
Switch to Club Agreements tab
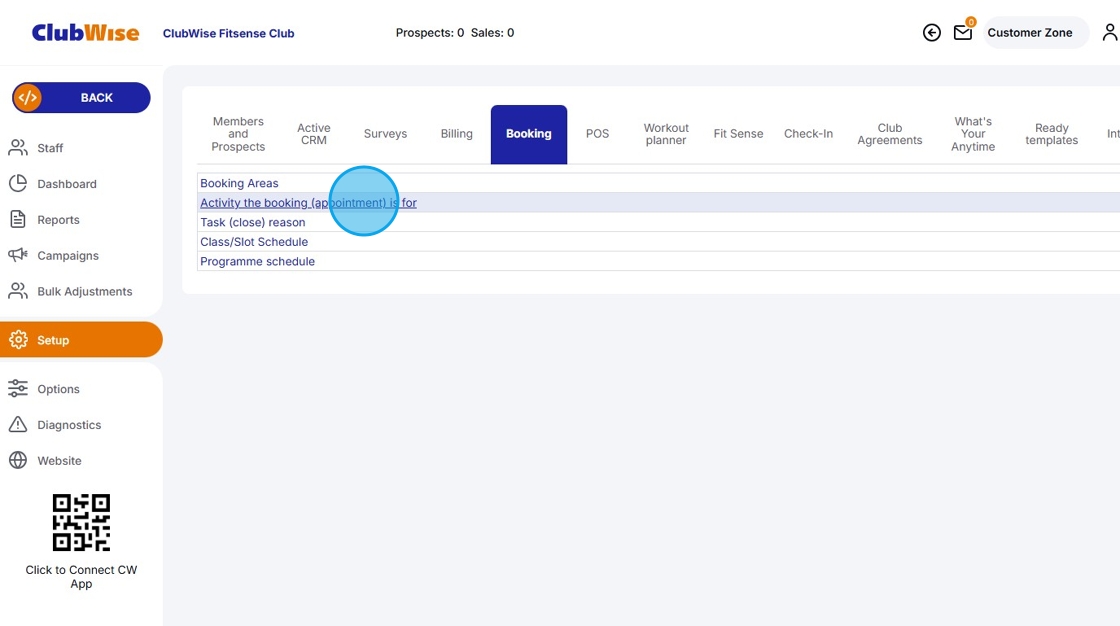tap(889, 134)
